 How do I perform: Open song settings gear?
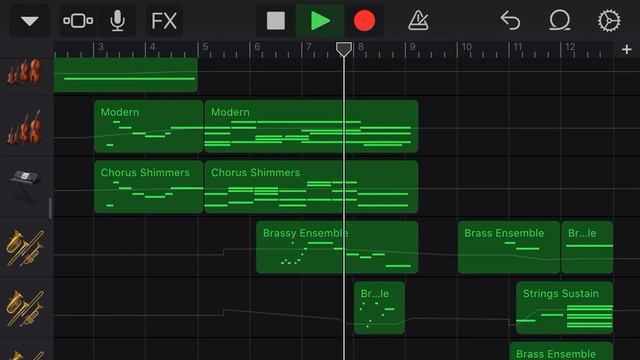(609, 21)
